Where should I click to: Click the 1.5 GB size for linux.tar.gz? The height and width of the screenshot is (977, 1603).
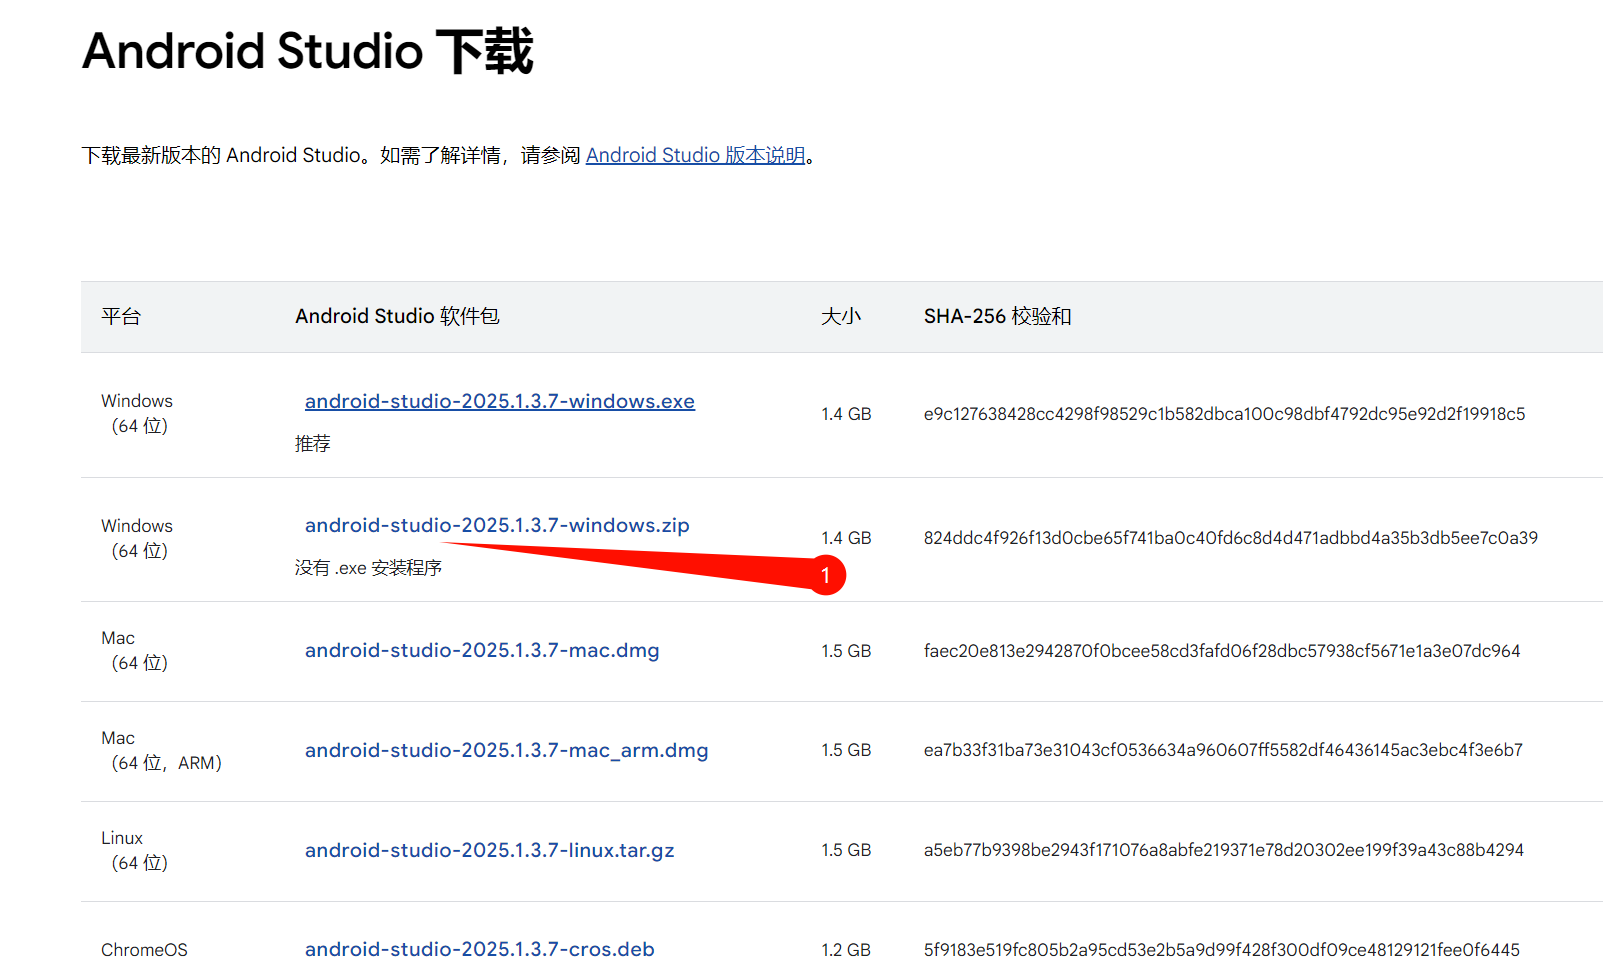click(x=846, y=850)
